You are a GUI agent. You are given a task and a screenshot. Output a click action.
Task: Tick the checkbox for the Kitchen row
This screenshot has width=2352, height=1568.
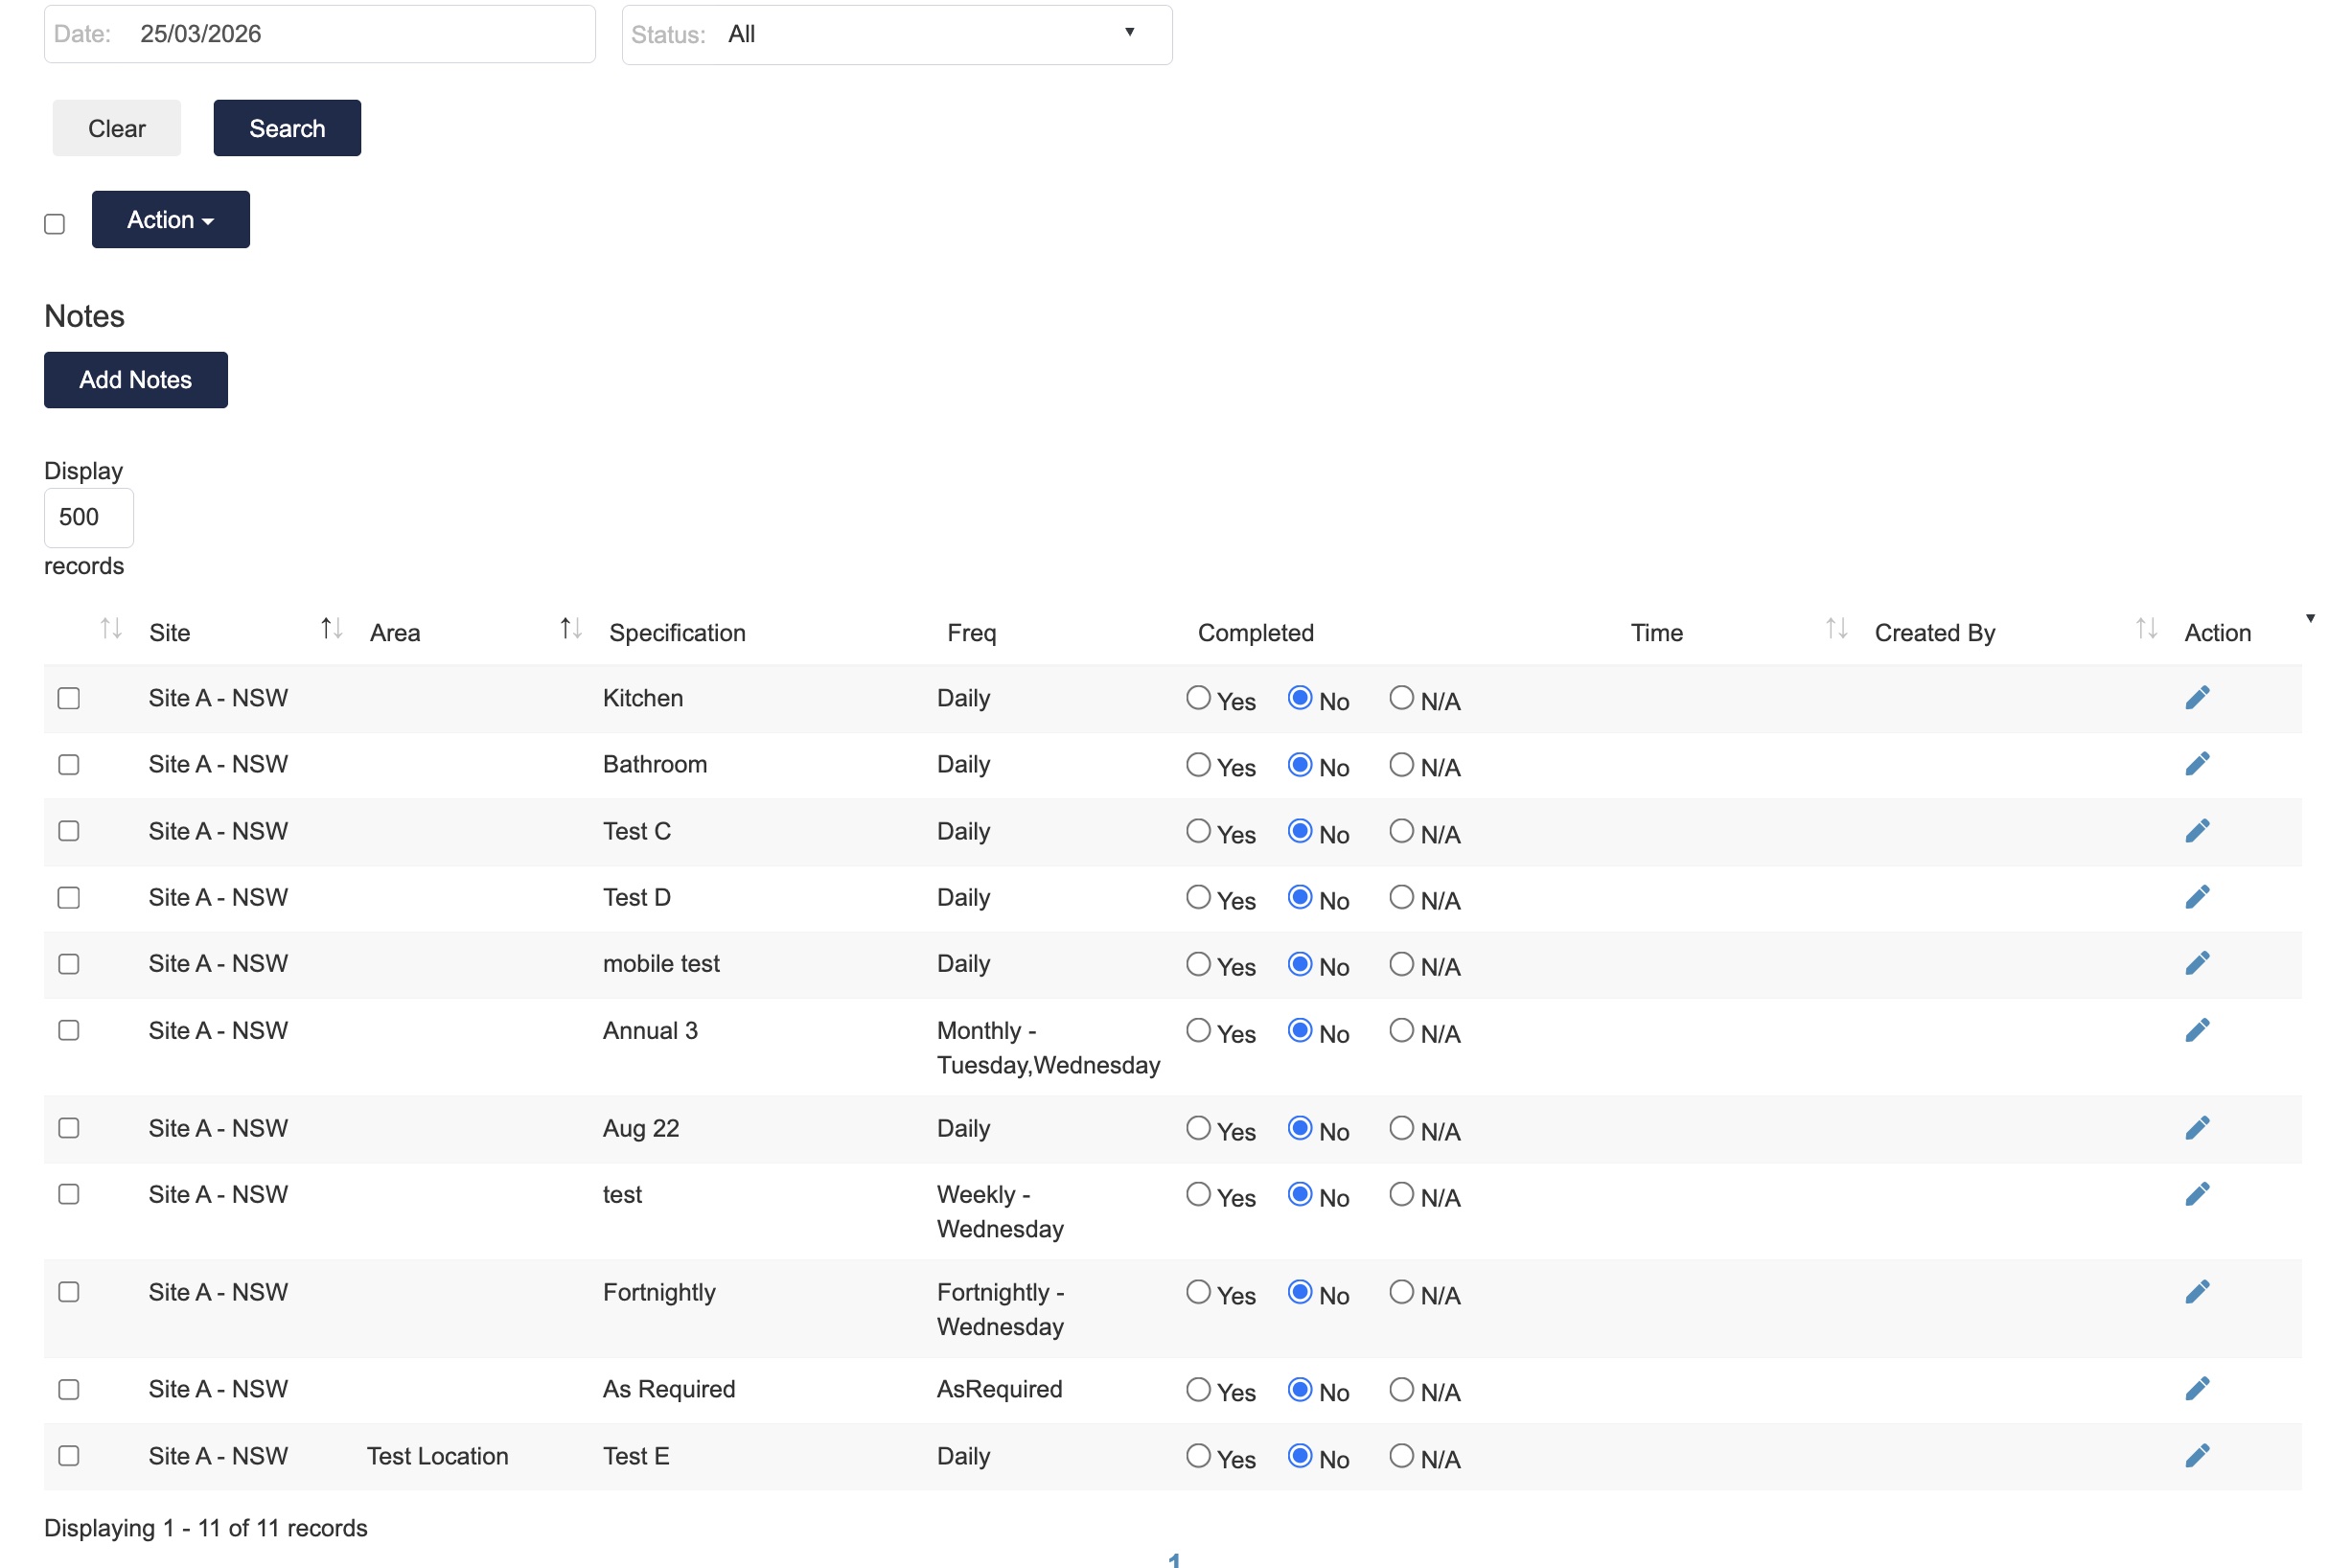click(x=69, y=698)
